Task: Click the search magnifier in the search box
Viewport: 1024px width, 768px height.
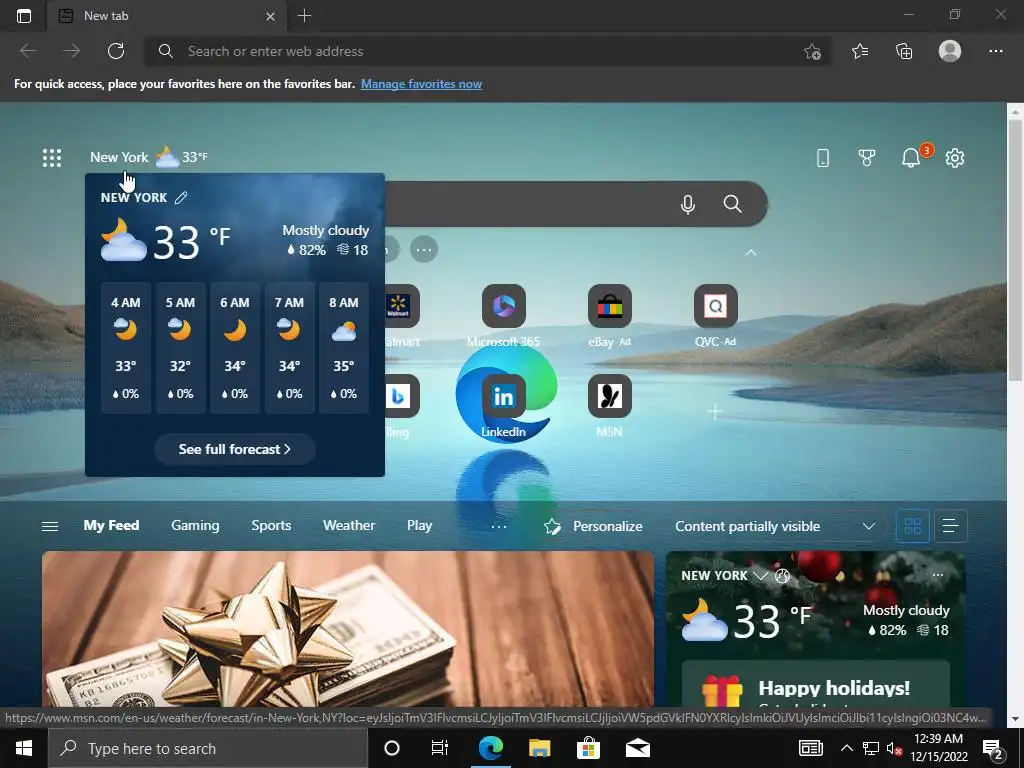Action: (732, 204)
